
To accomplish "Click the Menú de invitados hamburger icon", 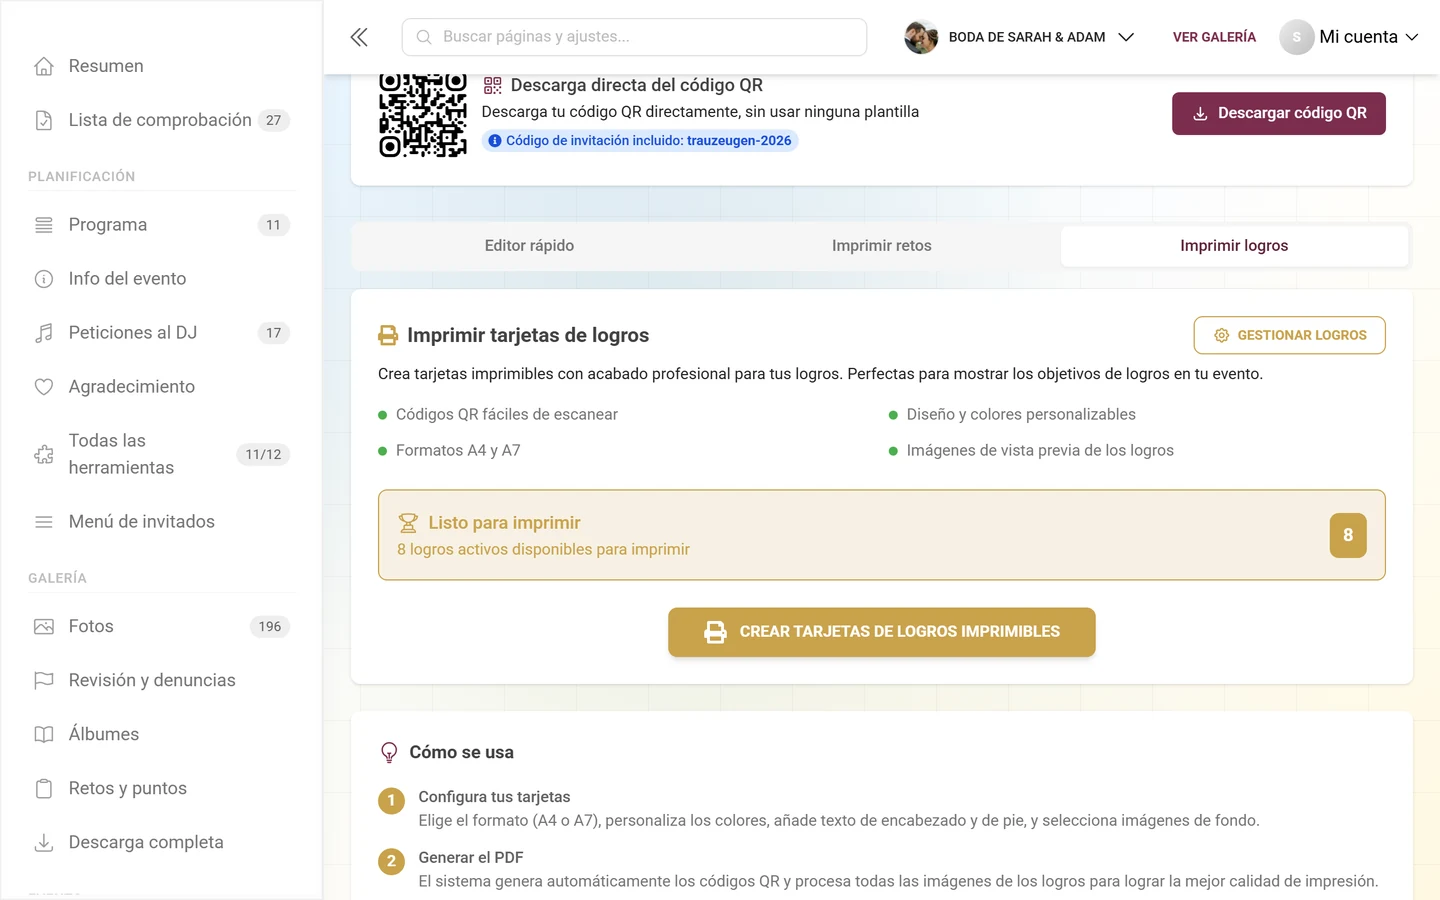I will tap(44, 522).
